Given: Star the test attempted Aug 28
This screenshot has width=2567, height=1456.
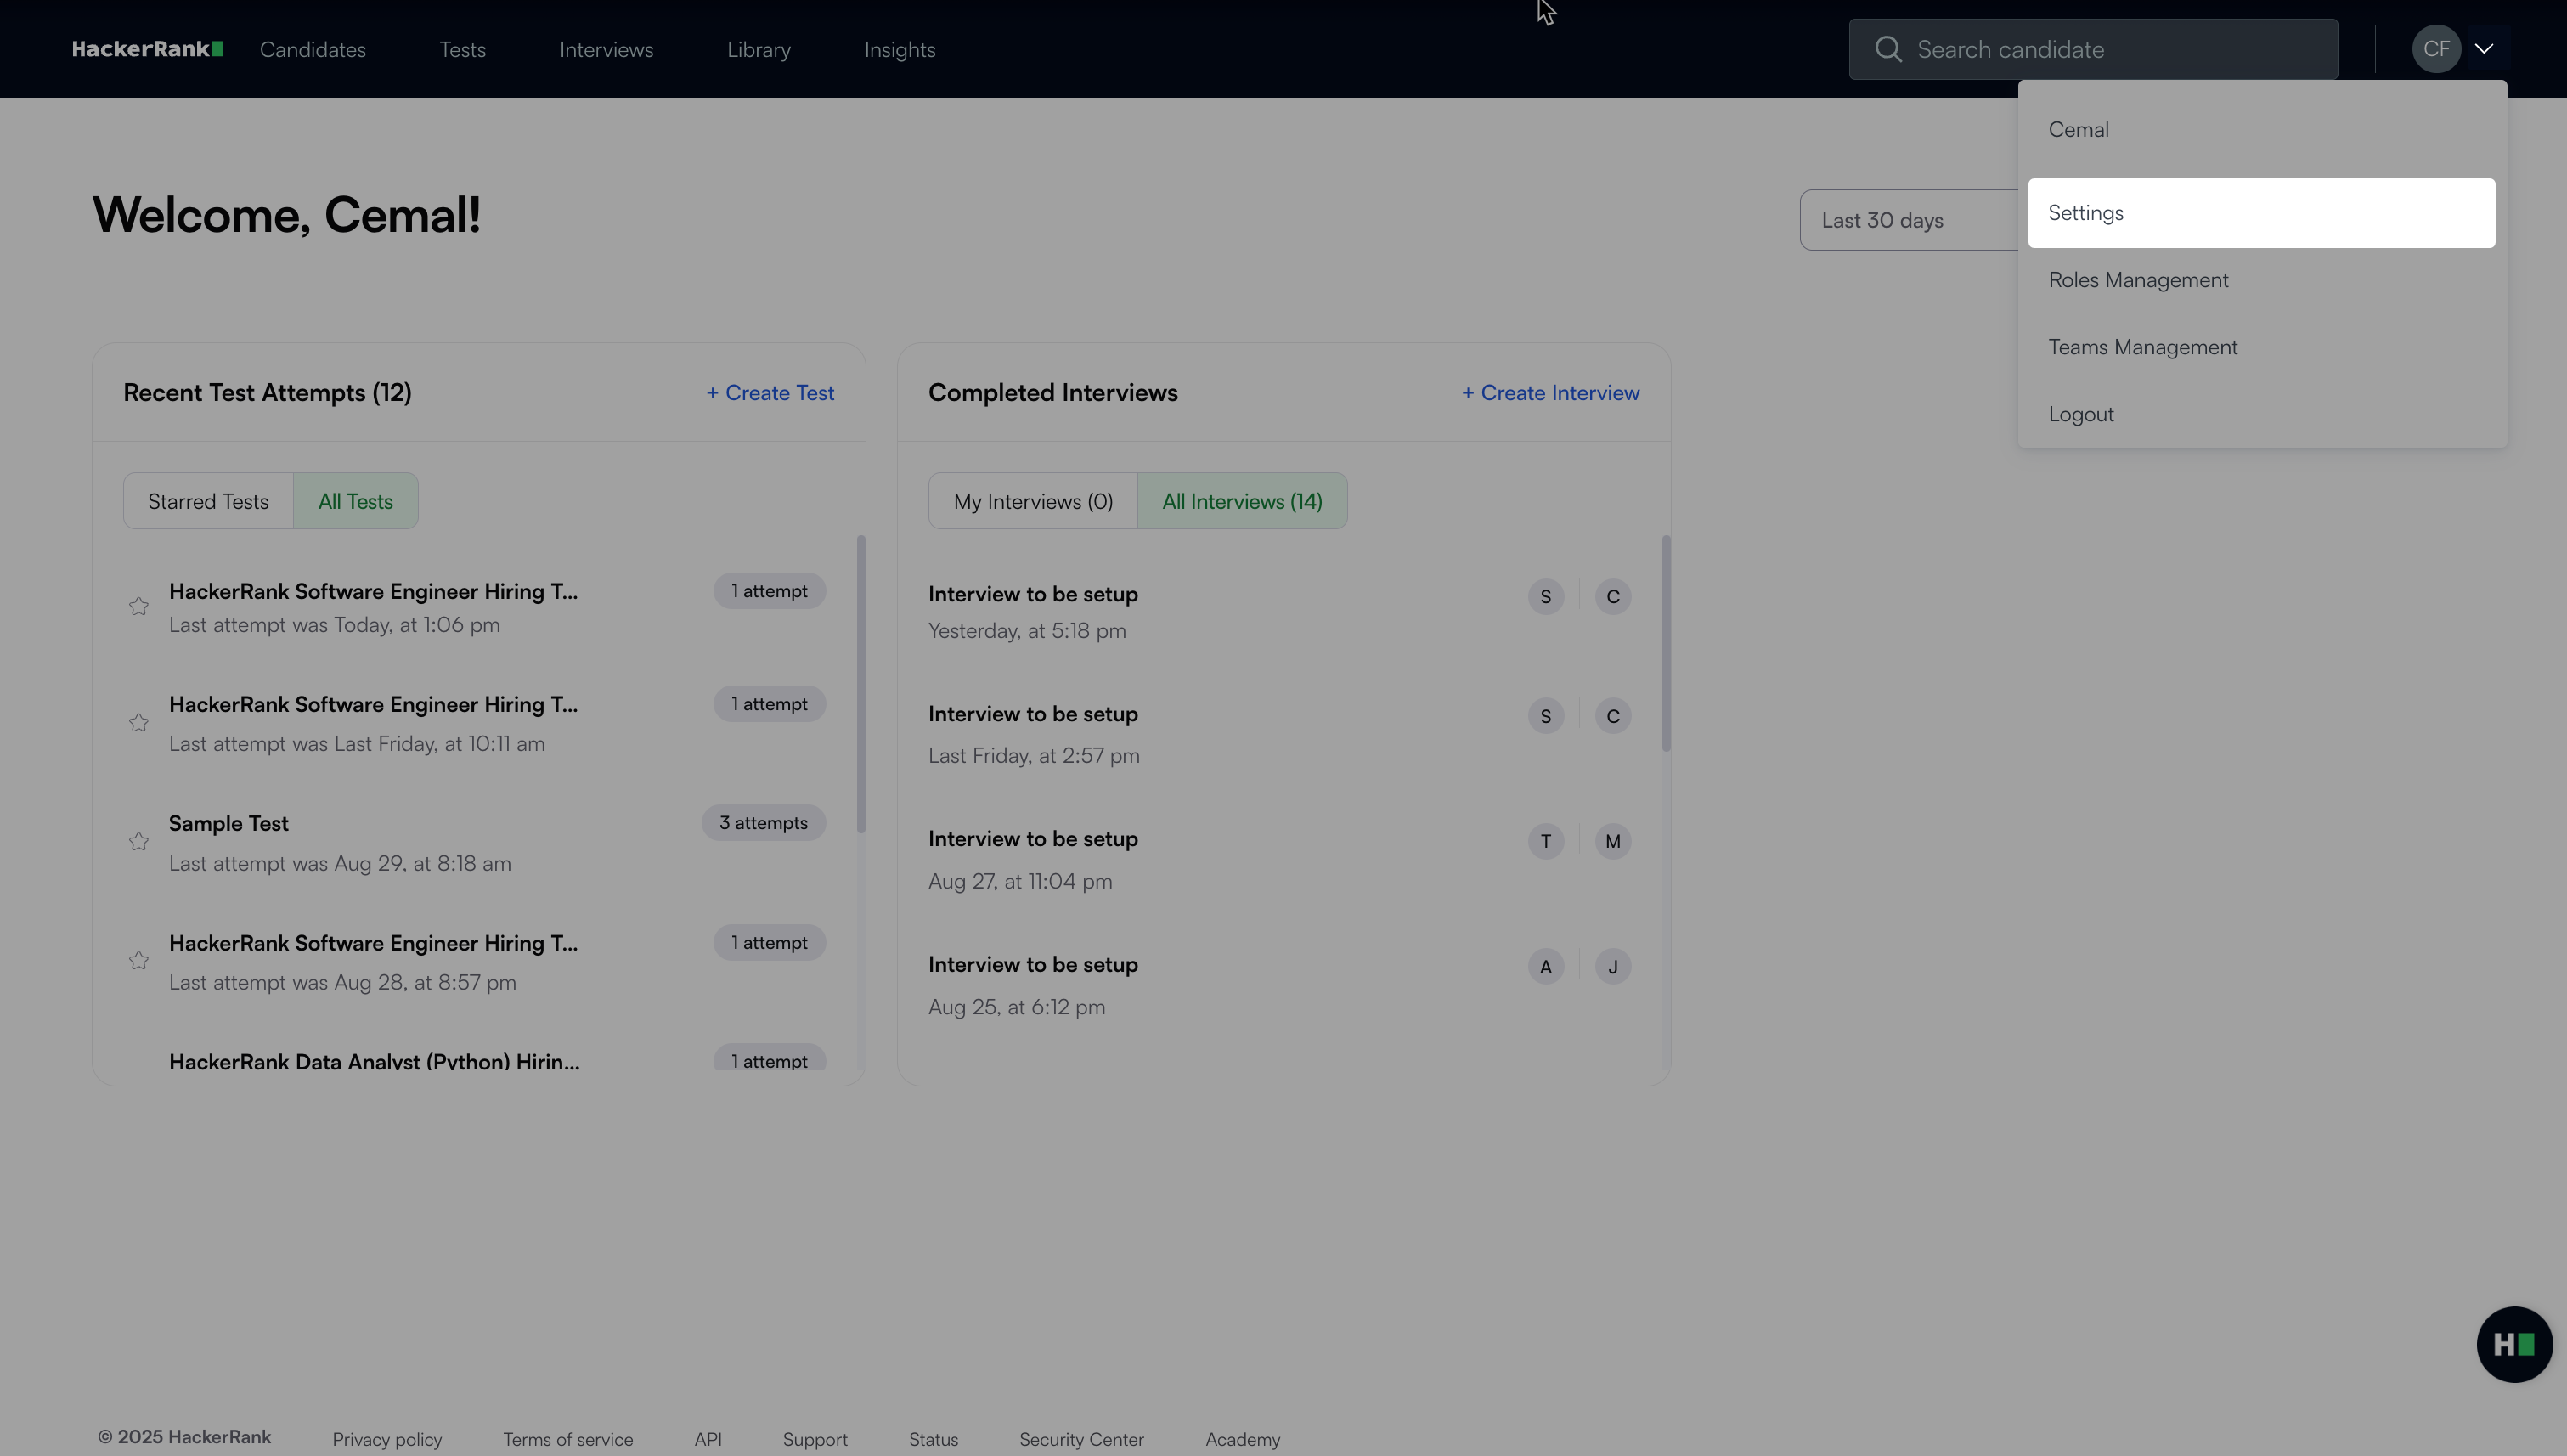Looking at the screenshot, I should click(x=139, y=961).
